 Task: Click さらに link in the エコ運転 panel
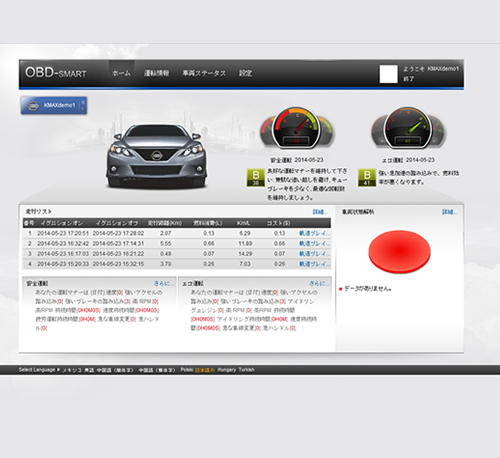click(x=319, y=284)
